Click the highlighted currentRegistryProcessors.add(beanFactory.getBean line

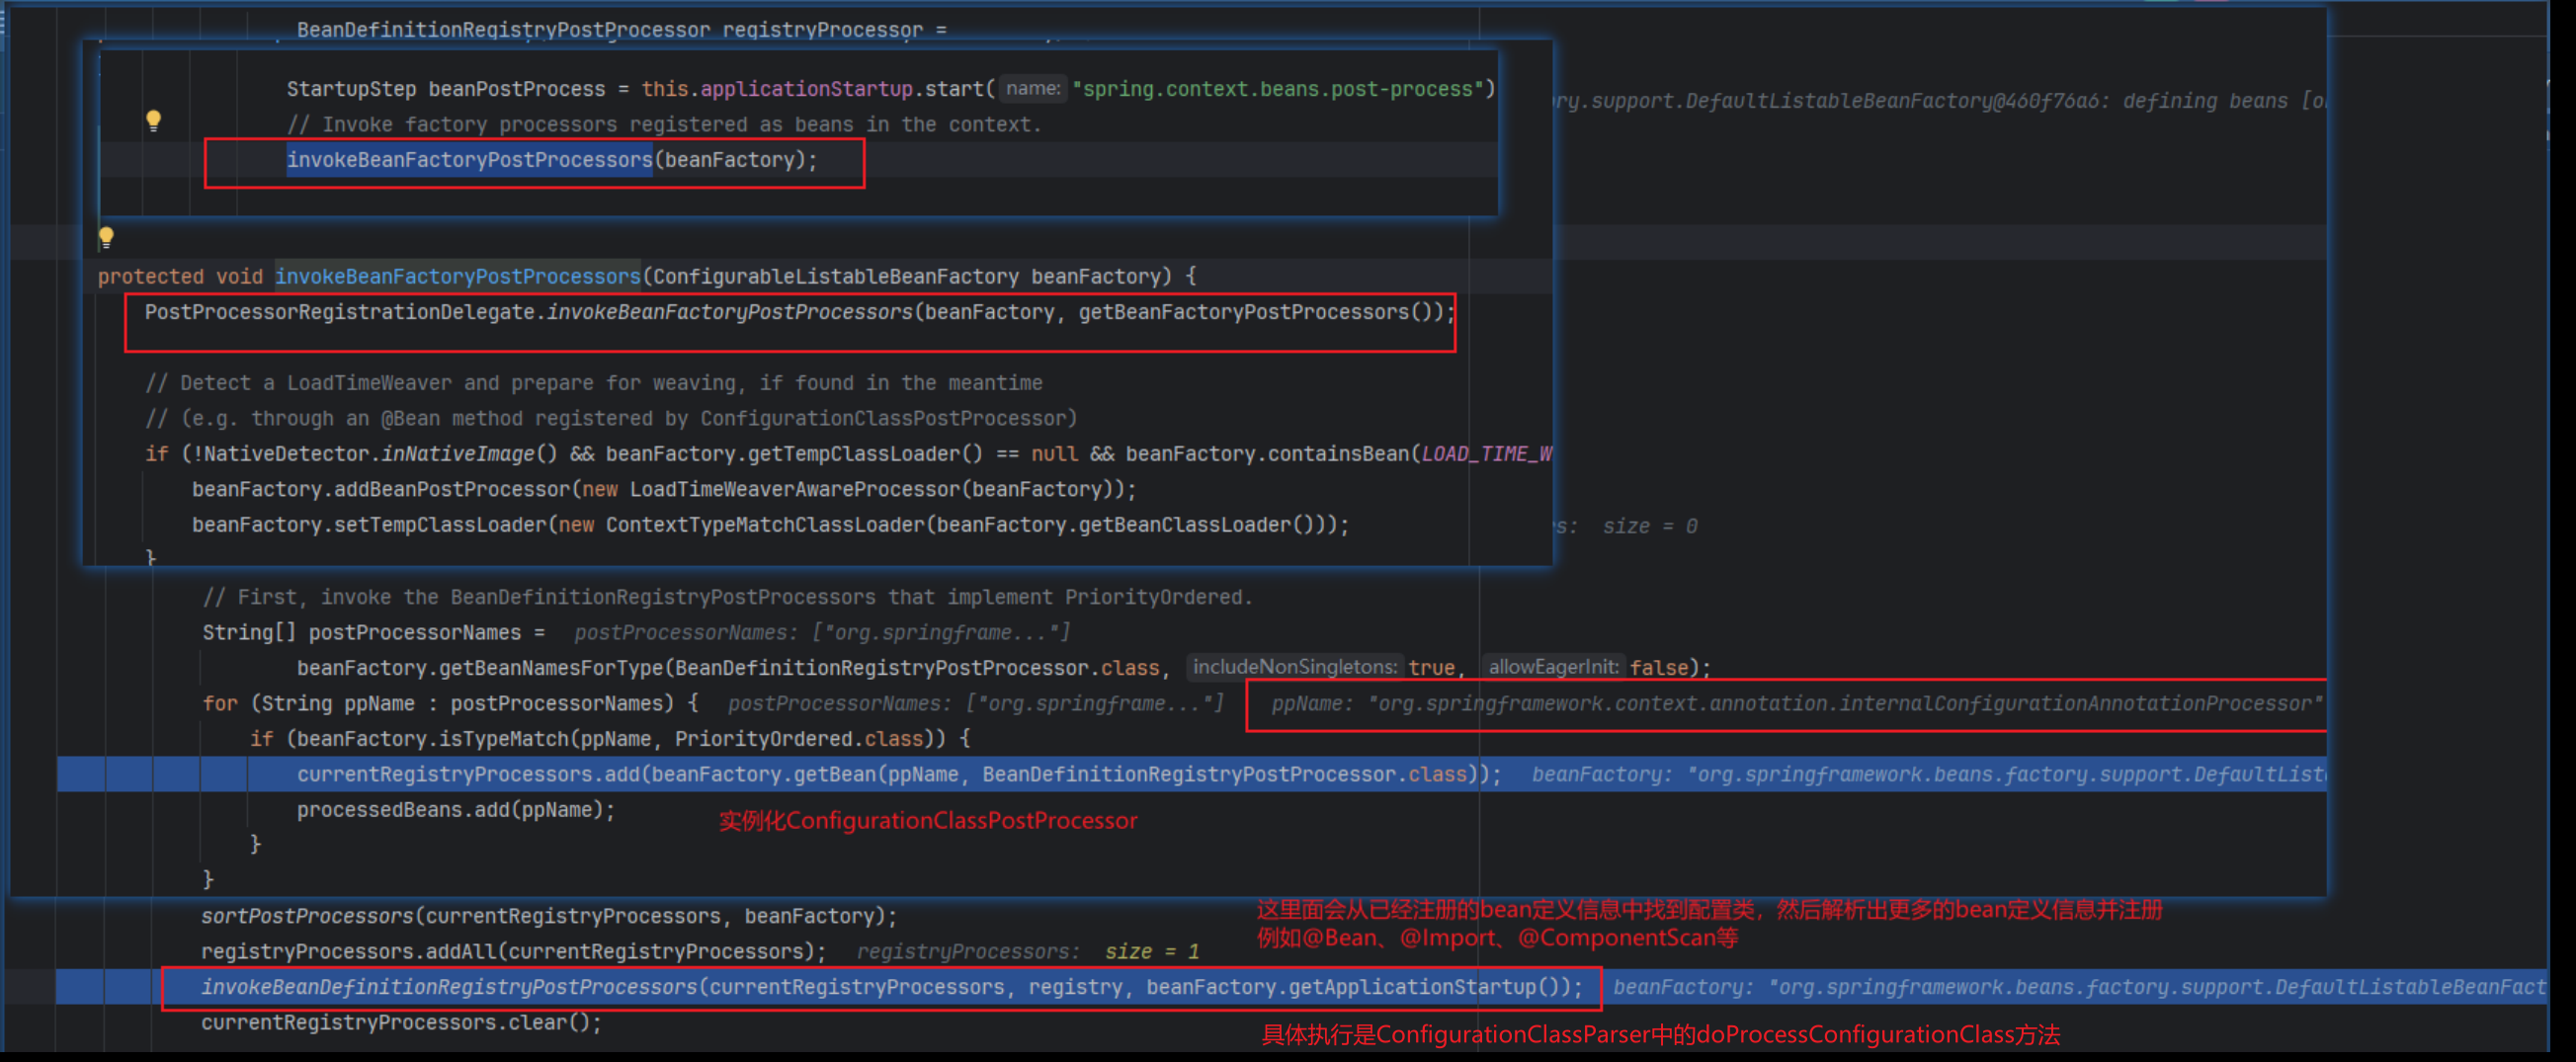(x=898, y=774)
